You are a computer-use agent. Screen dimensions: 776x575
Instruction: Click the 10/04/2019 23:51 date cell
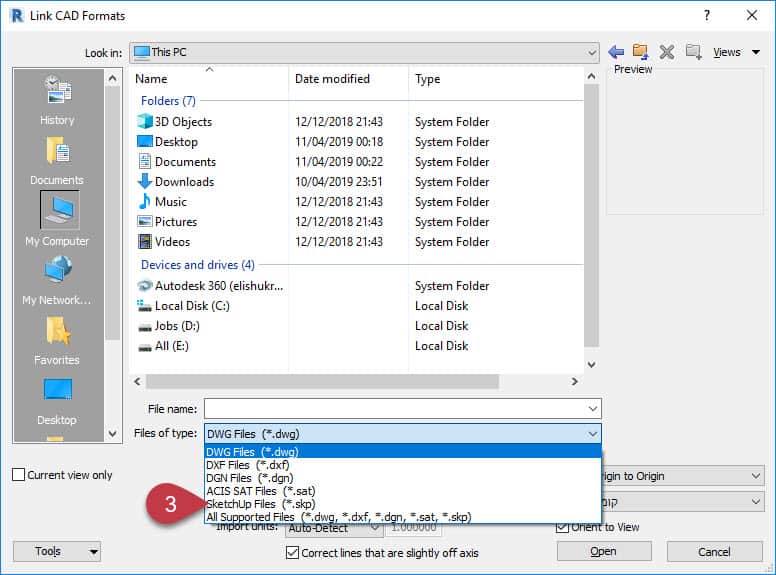coord(339,182)
